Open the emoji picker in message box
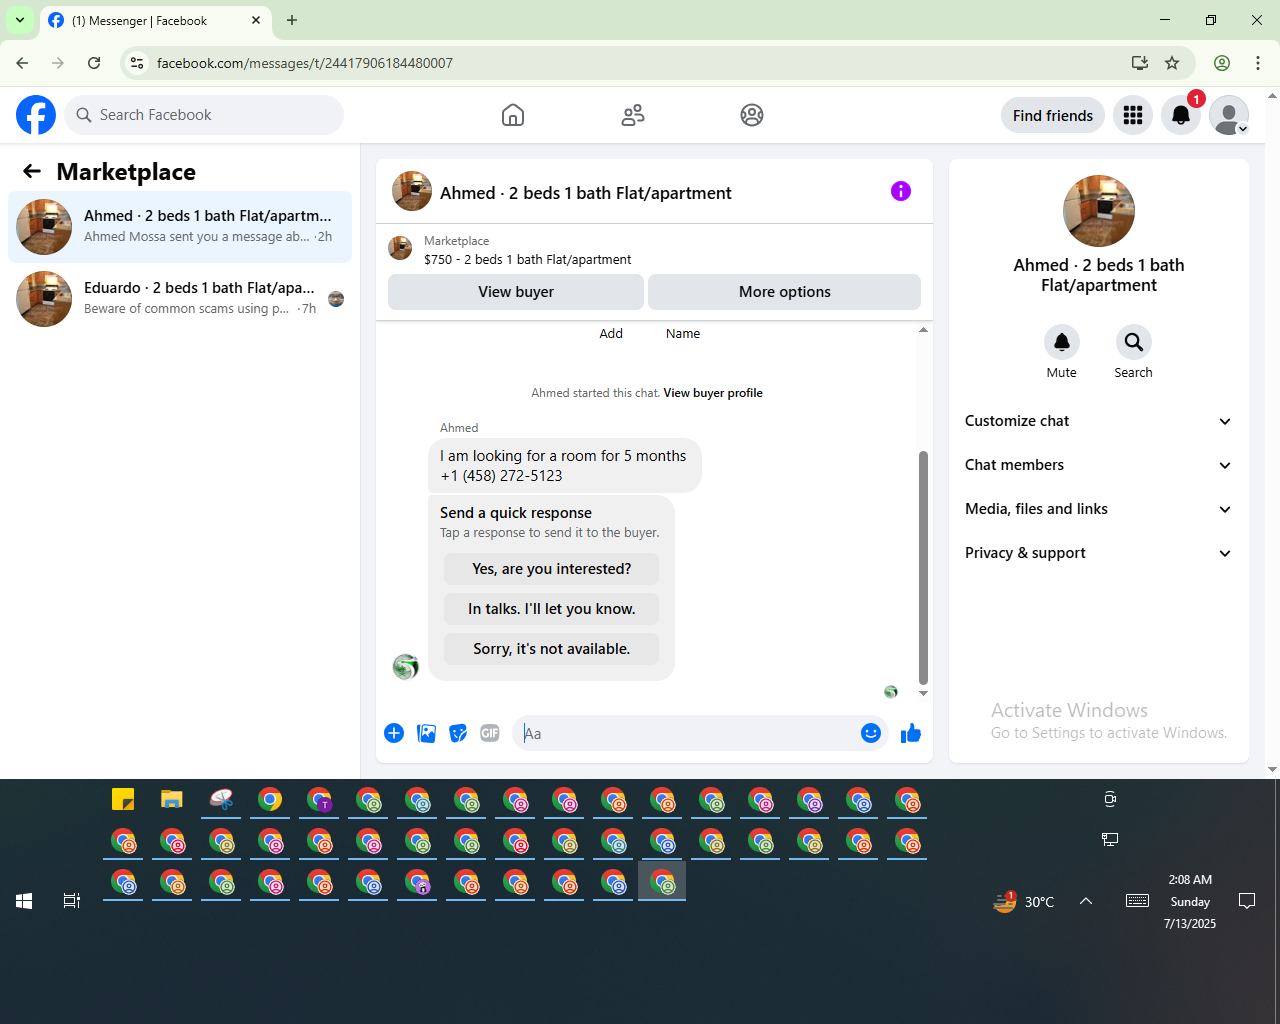The width and height of the screenshot is (1280, 1024). [x=871, y=733]
